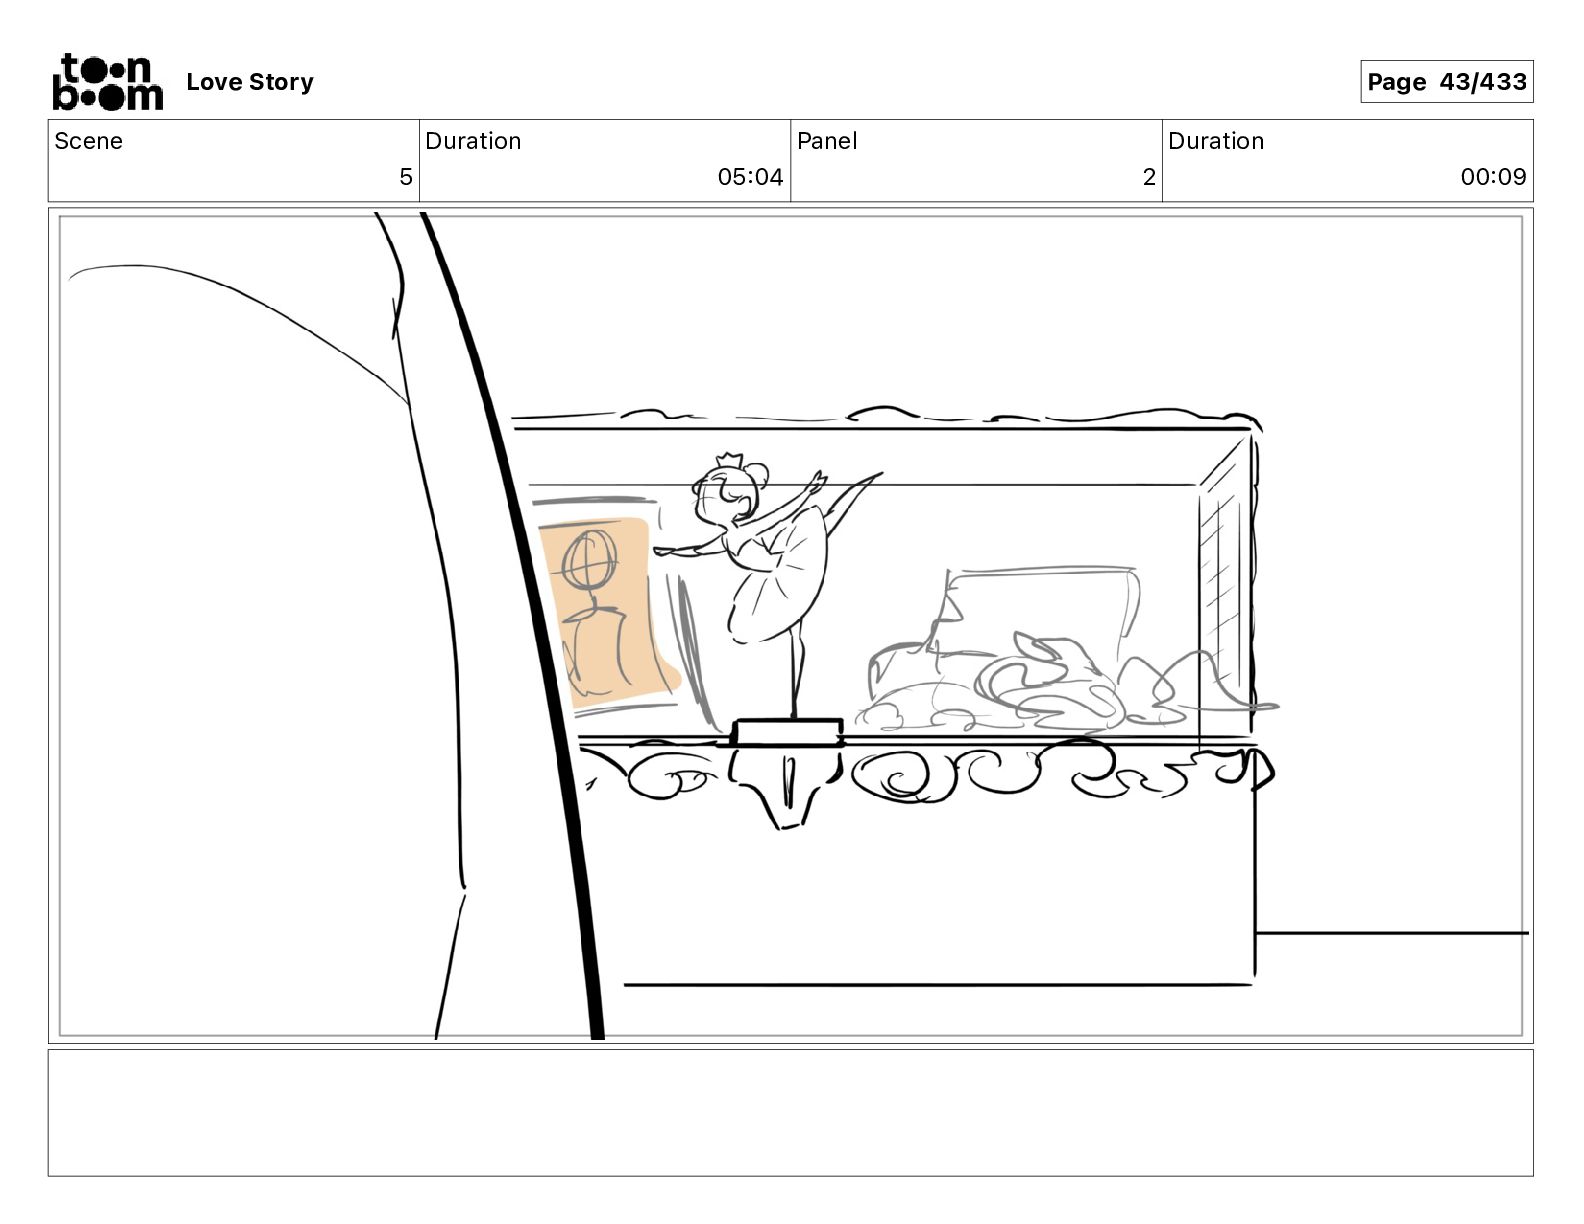Select scene duration value '05:04'
The width and height of the screenshot is (1584, 1224).
click(x=750, y=177)
